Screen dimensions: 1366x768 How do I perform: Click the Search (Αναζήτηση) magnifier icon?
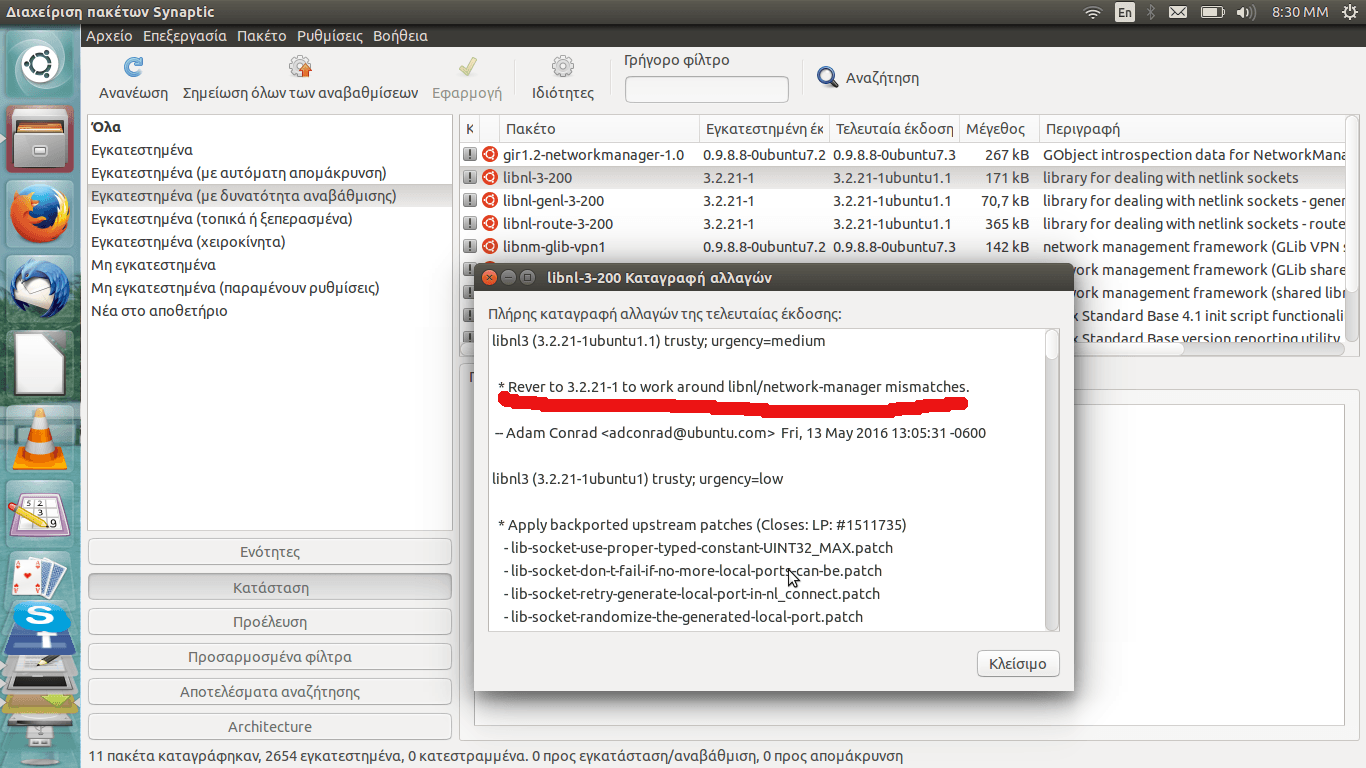click(x=827, y=78)
